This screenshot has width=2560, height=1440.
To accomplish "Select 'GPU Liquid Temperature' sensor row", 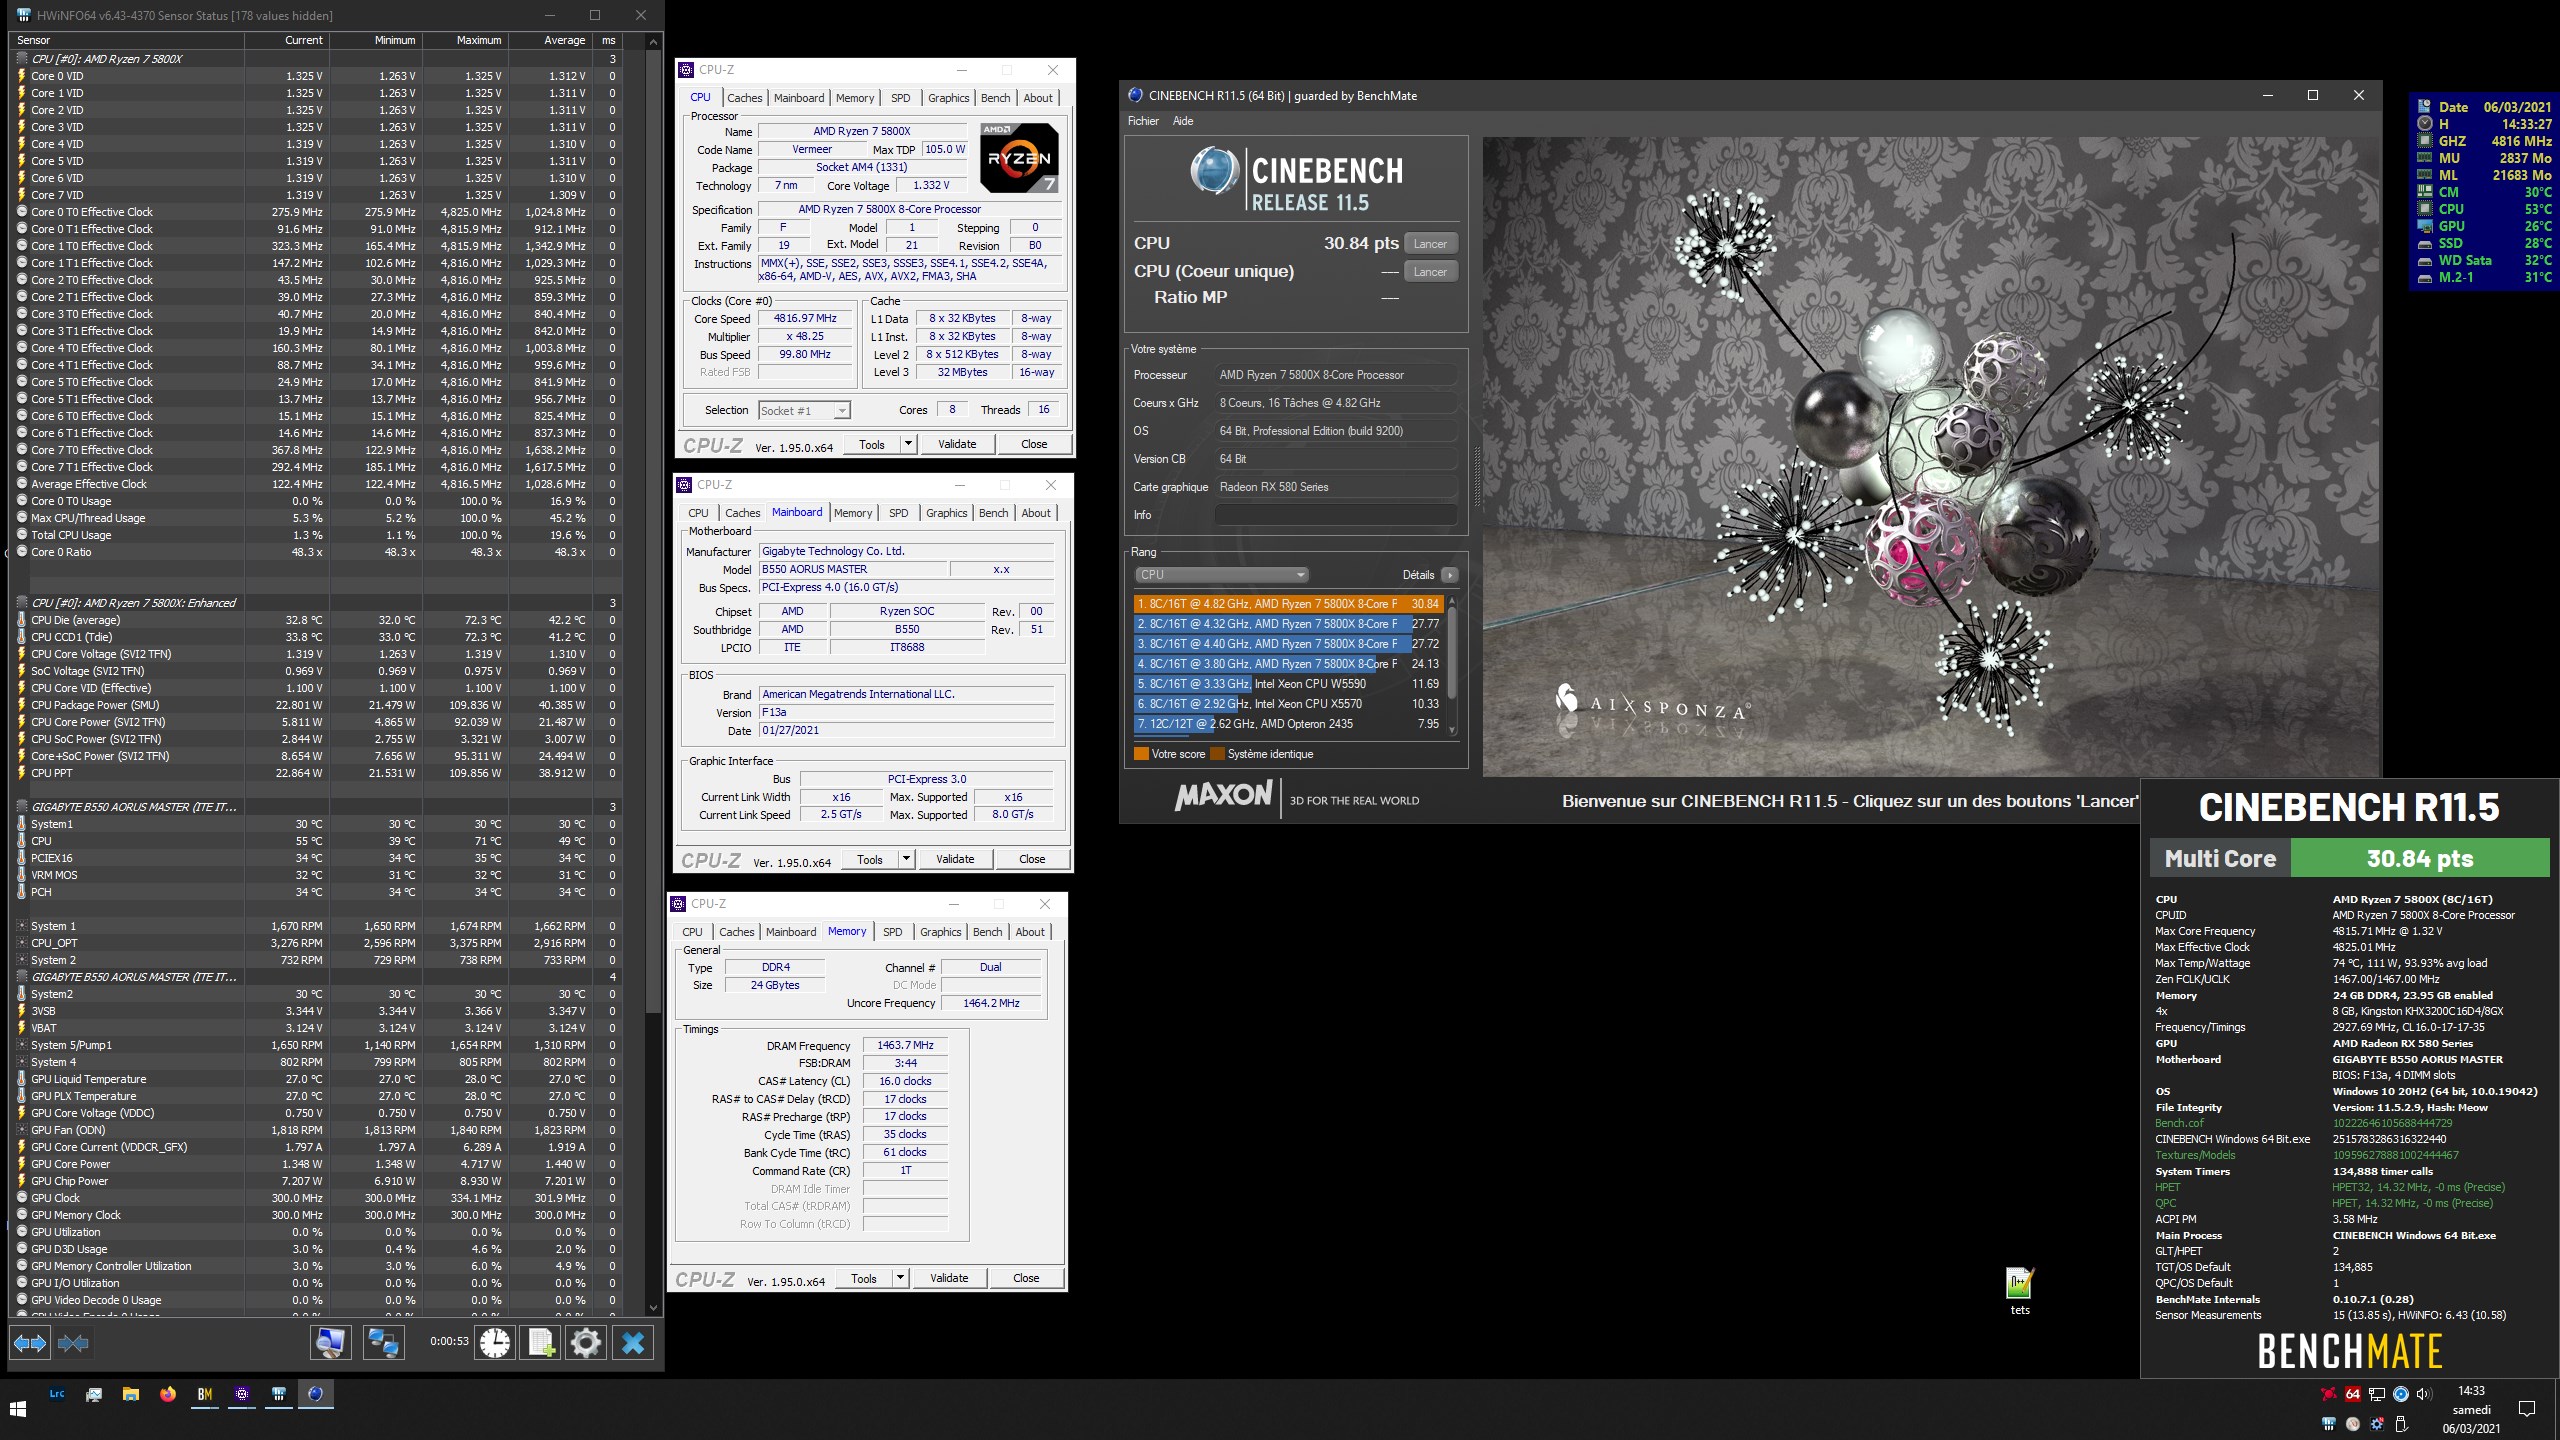I will coord(316,1079).
